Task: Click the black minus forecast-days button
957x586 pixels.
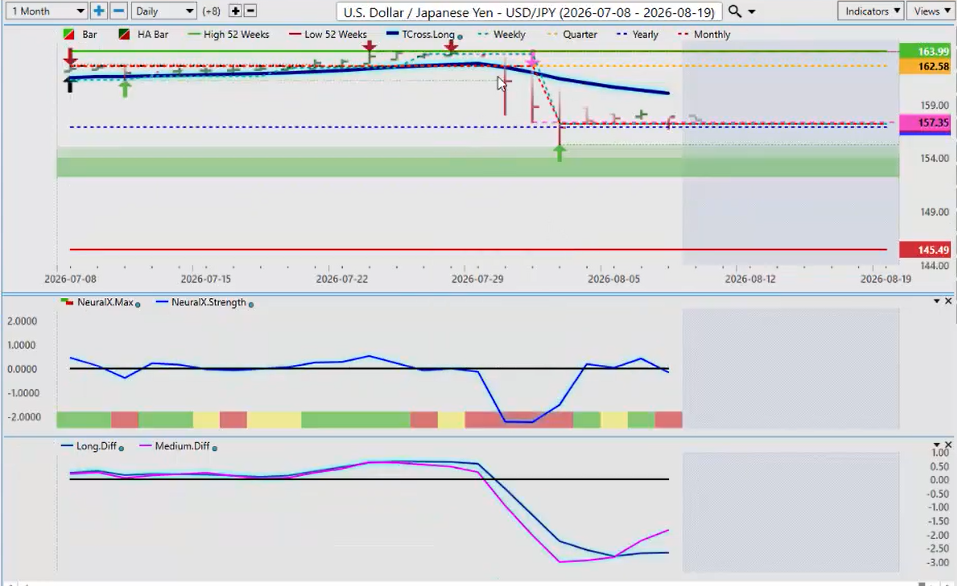Action: coord(250,11)
